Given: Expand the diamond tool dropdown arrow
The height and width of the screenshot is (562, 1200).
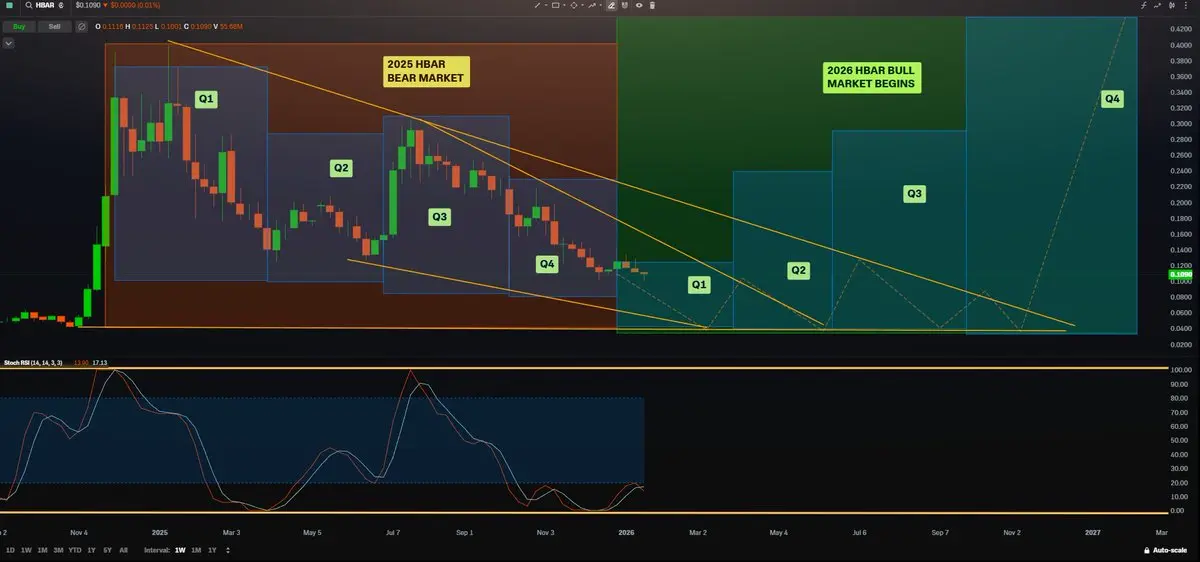Looking at the screenshot, I should [582, 5].
